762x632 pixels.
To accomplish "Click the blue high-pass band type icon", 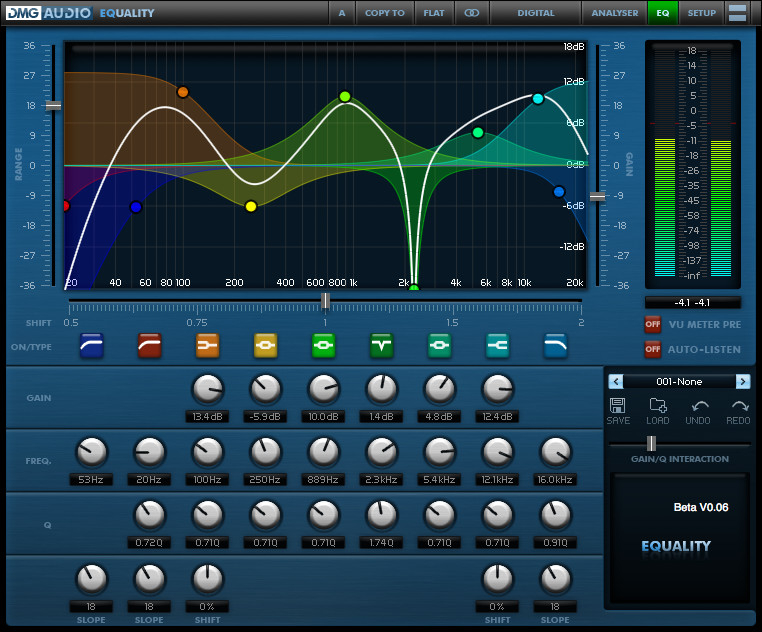I will (91, 346).
